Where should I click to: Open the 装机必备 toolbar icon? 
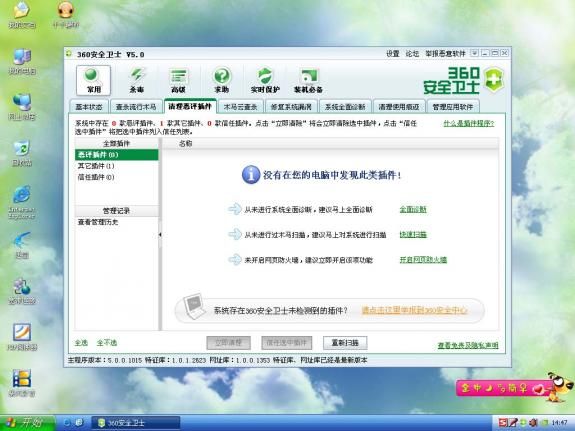click(308, 80)
